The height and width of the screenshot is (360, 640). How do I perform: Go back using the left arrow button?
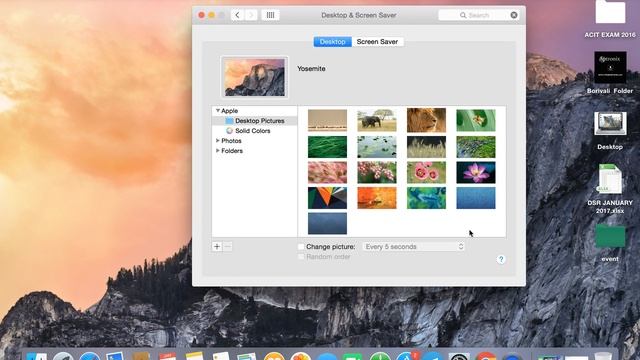click(237, 15)
